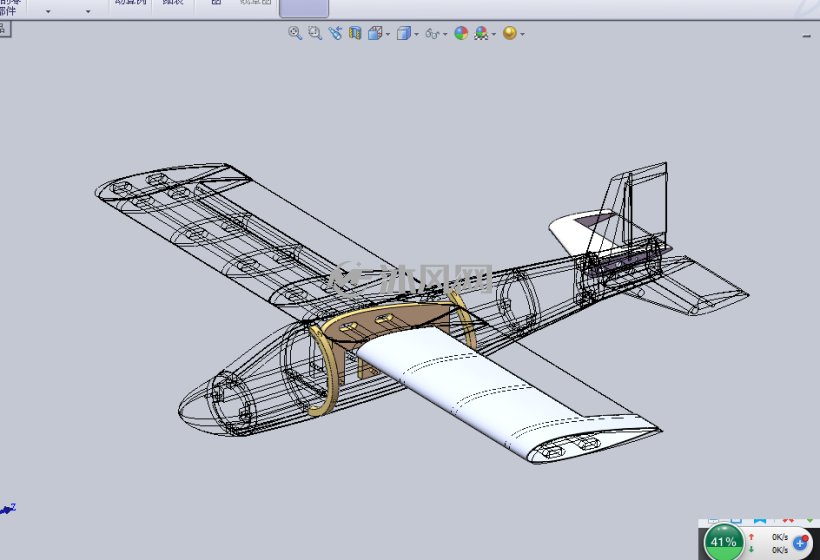Select the Zoom to Area tool
This screenshot has height=560, width=820.
[x=315, y=33]
